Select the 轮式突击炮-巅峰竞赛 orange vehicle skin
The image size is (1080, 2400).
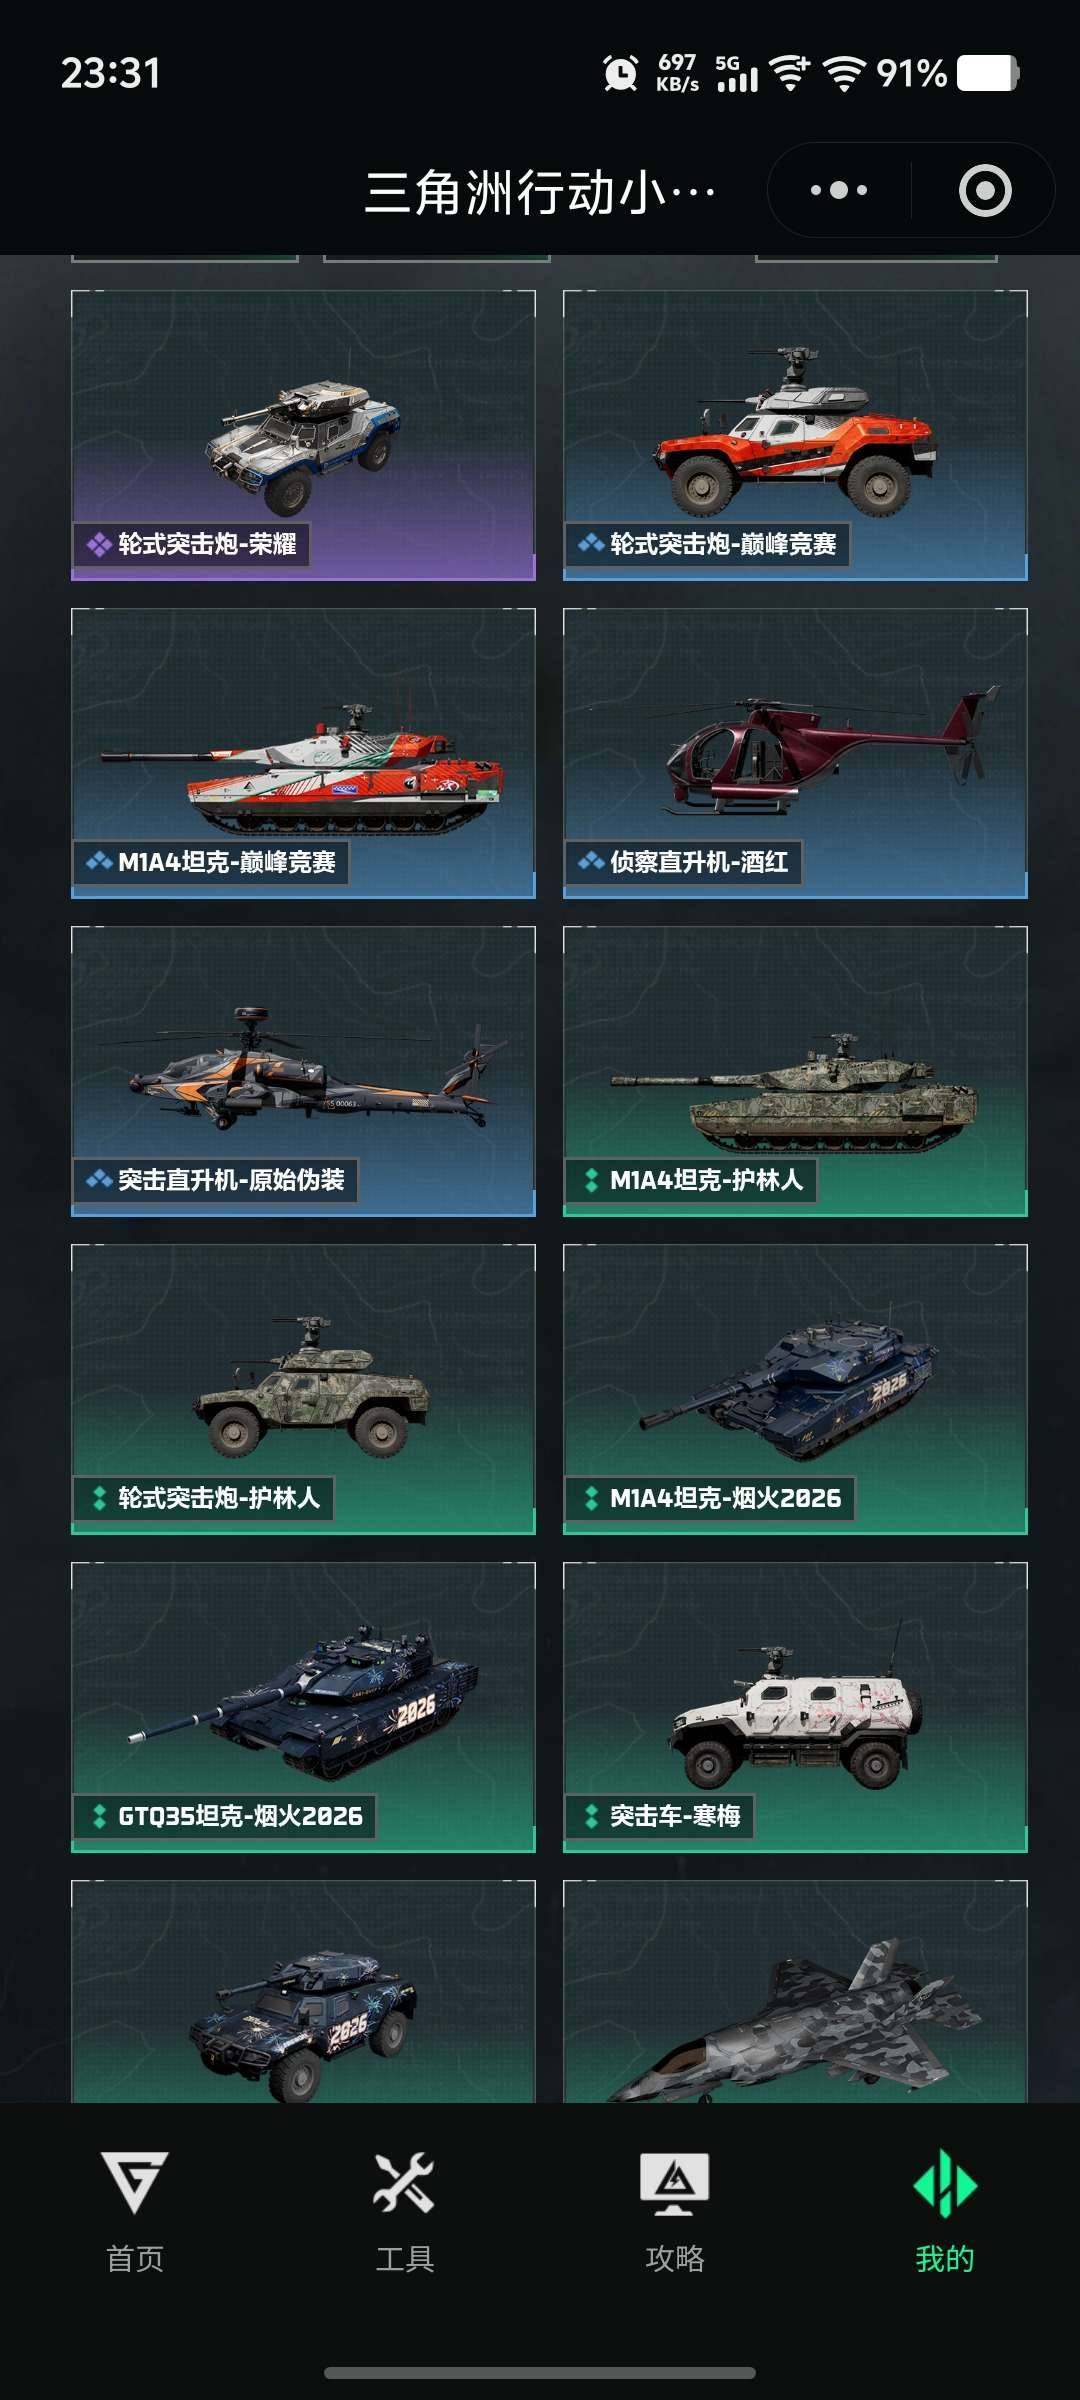[795, 435]
